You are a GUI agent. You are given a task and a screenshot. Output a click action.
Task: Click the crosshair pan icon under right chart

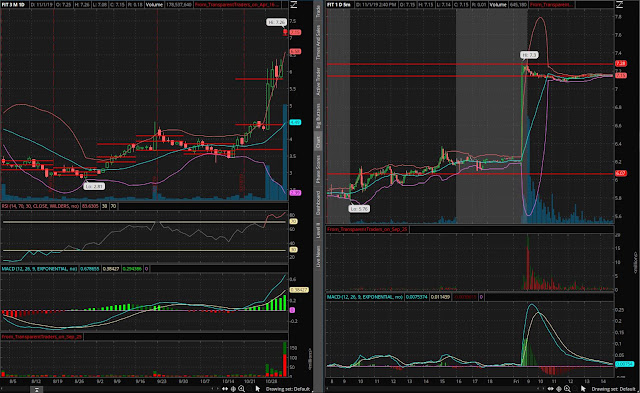pyautogui.click(x=559, y=389)
